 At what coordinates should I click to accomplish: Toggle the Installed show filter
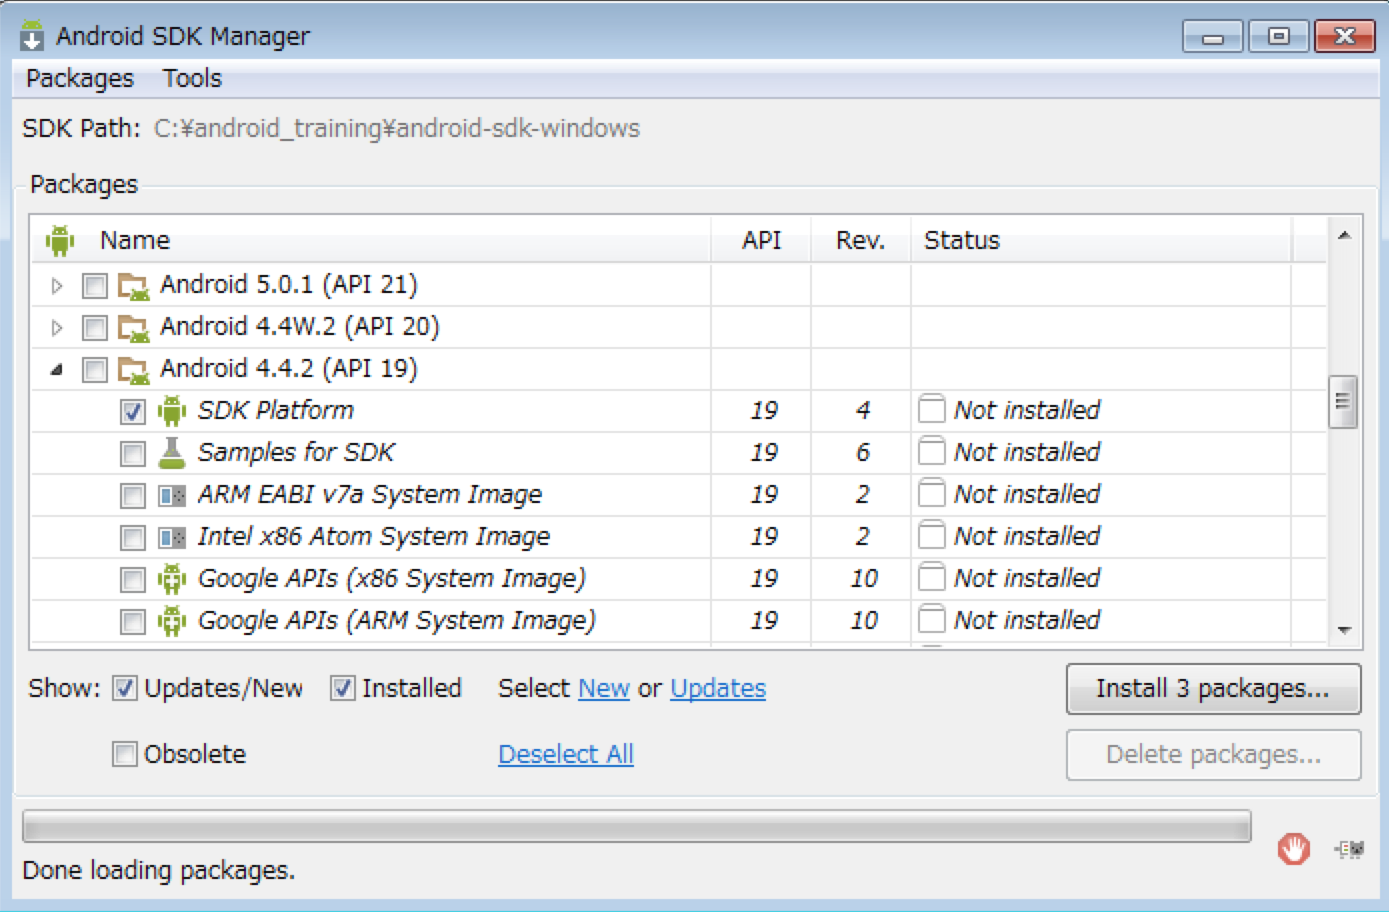[343, 688]
